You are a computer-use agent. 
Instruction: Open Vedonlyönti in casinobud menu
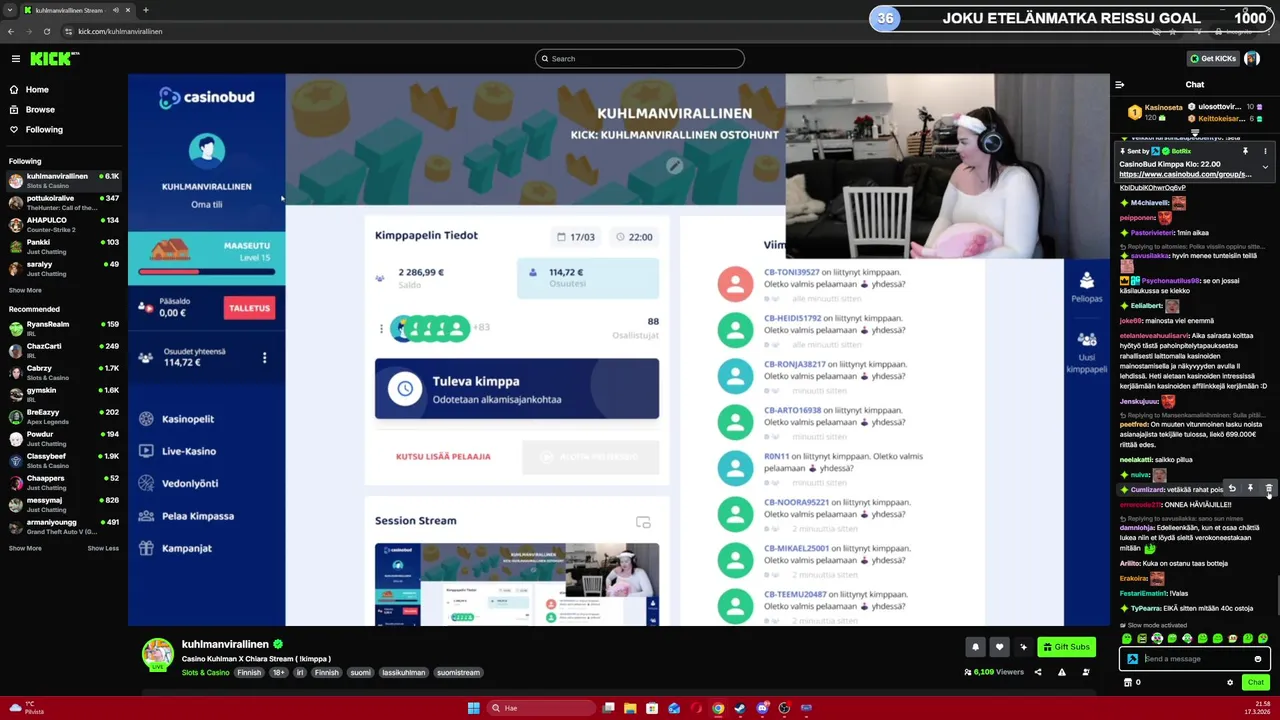click(x=189, y=483)
